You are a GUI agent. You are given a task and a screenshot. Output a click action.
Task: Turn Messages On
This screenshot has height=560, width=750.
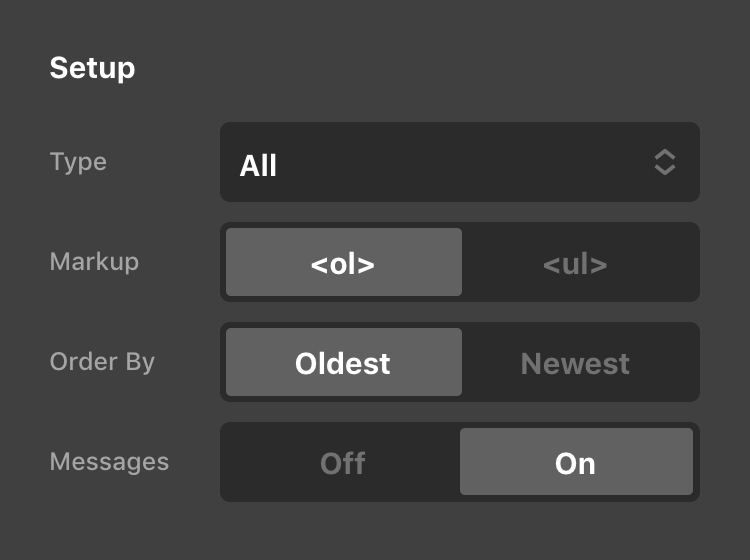tap(575, 462)
